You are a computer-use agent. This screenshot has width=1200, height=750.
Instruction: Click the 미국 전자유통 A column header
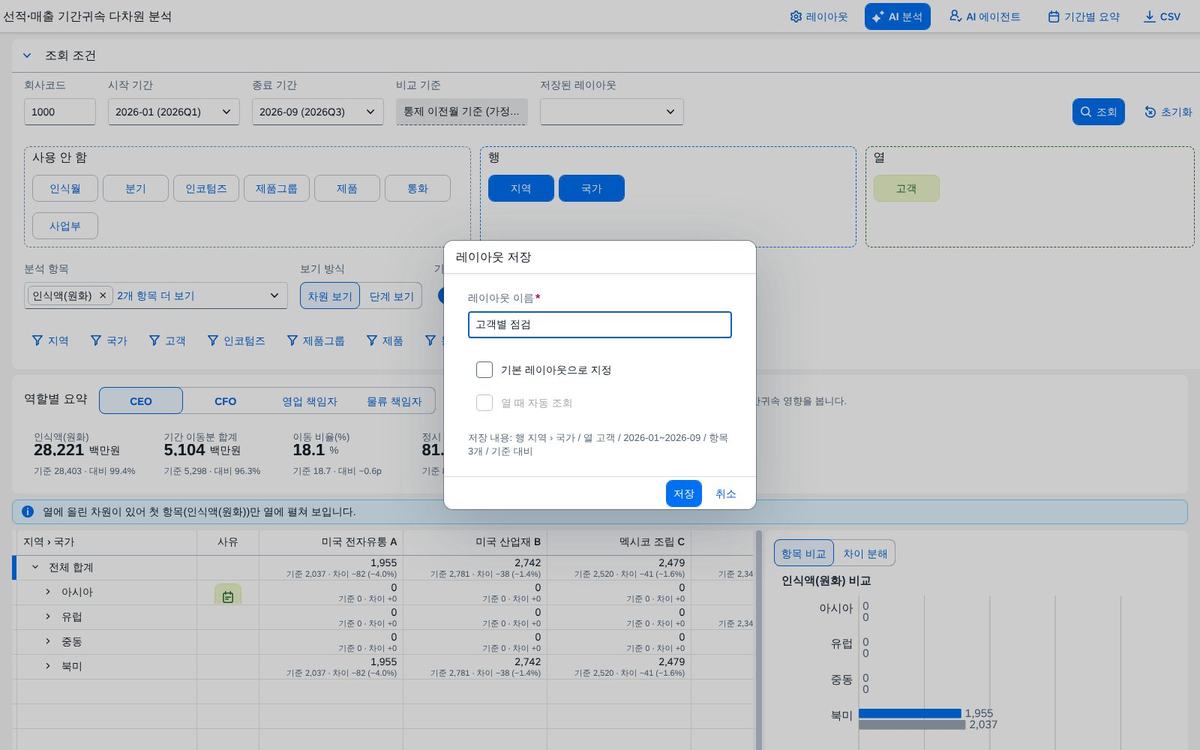(x=331, y=542)
